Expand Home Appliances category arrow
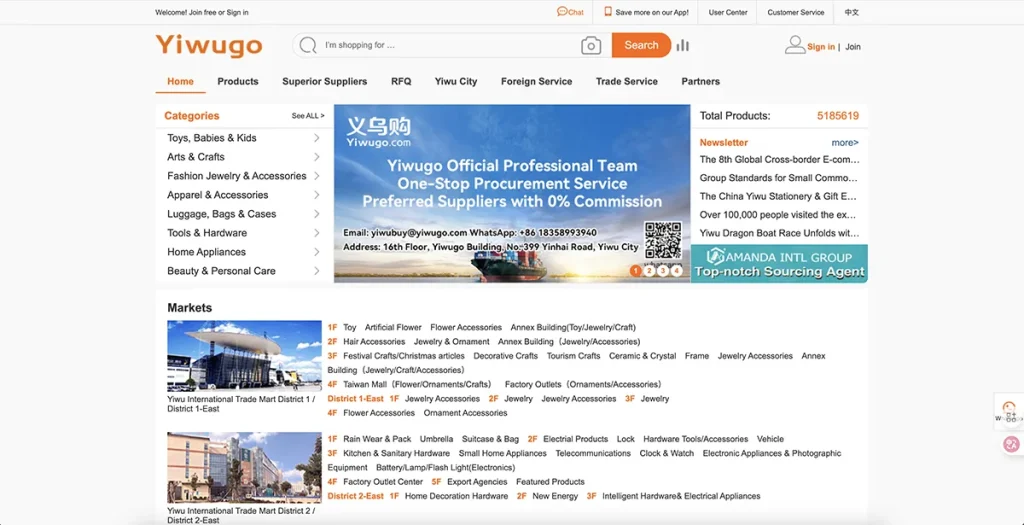Screen dimensions: 1024x525 click(317, 251)
